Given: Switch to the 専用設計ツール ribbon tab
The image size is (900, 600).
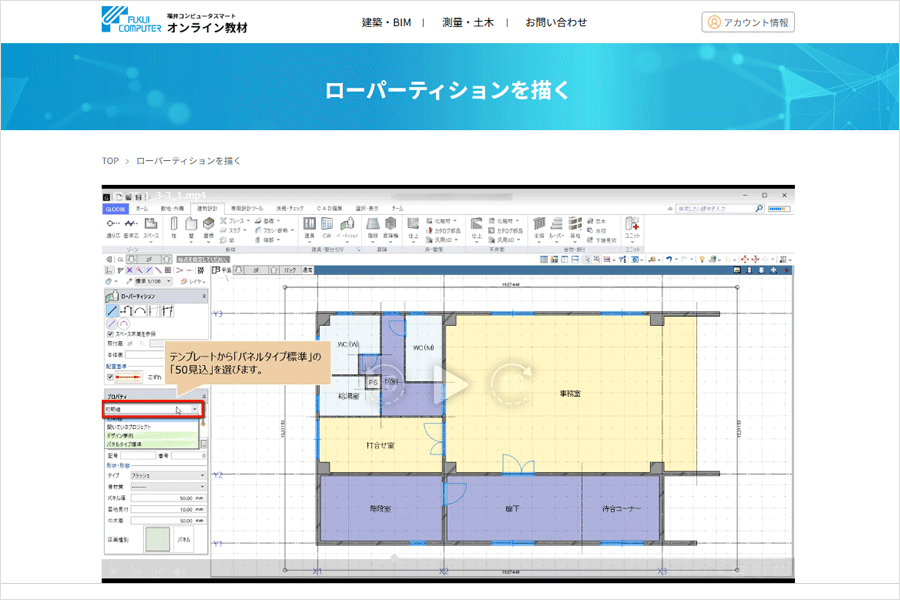Looking at the screenshot, I should pos(245,208).
